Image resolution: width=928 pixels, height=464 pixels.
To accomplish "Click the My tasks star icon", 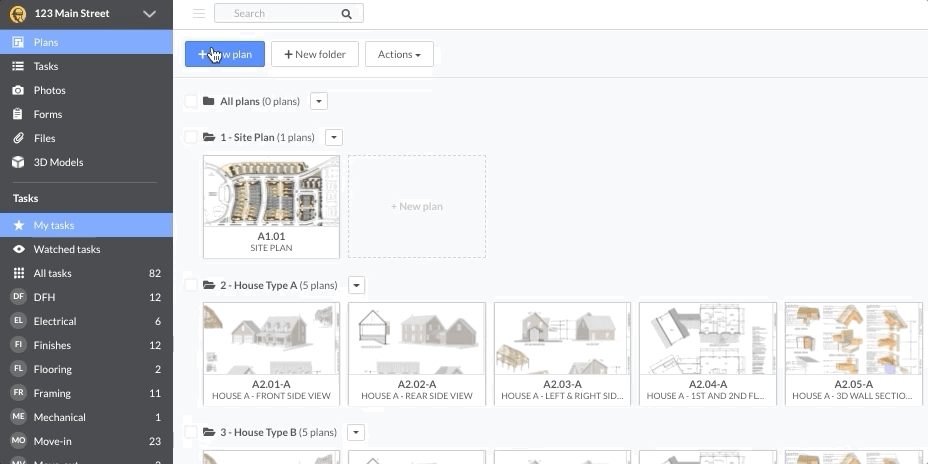I will tap(19, 225).
